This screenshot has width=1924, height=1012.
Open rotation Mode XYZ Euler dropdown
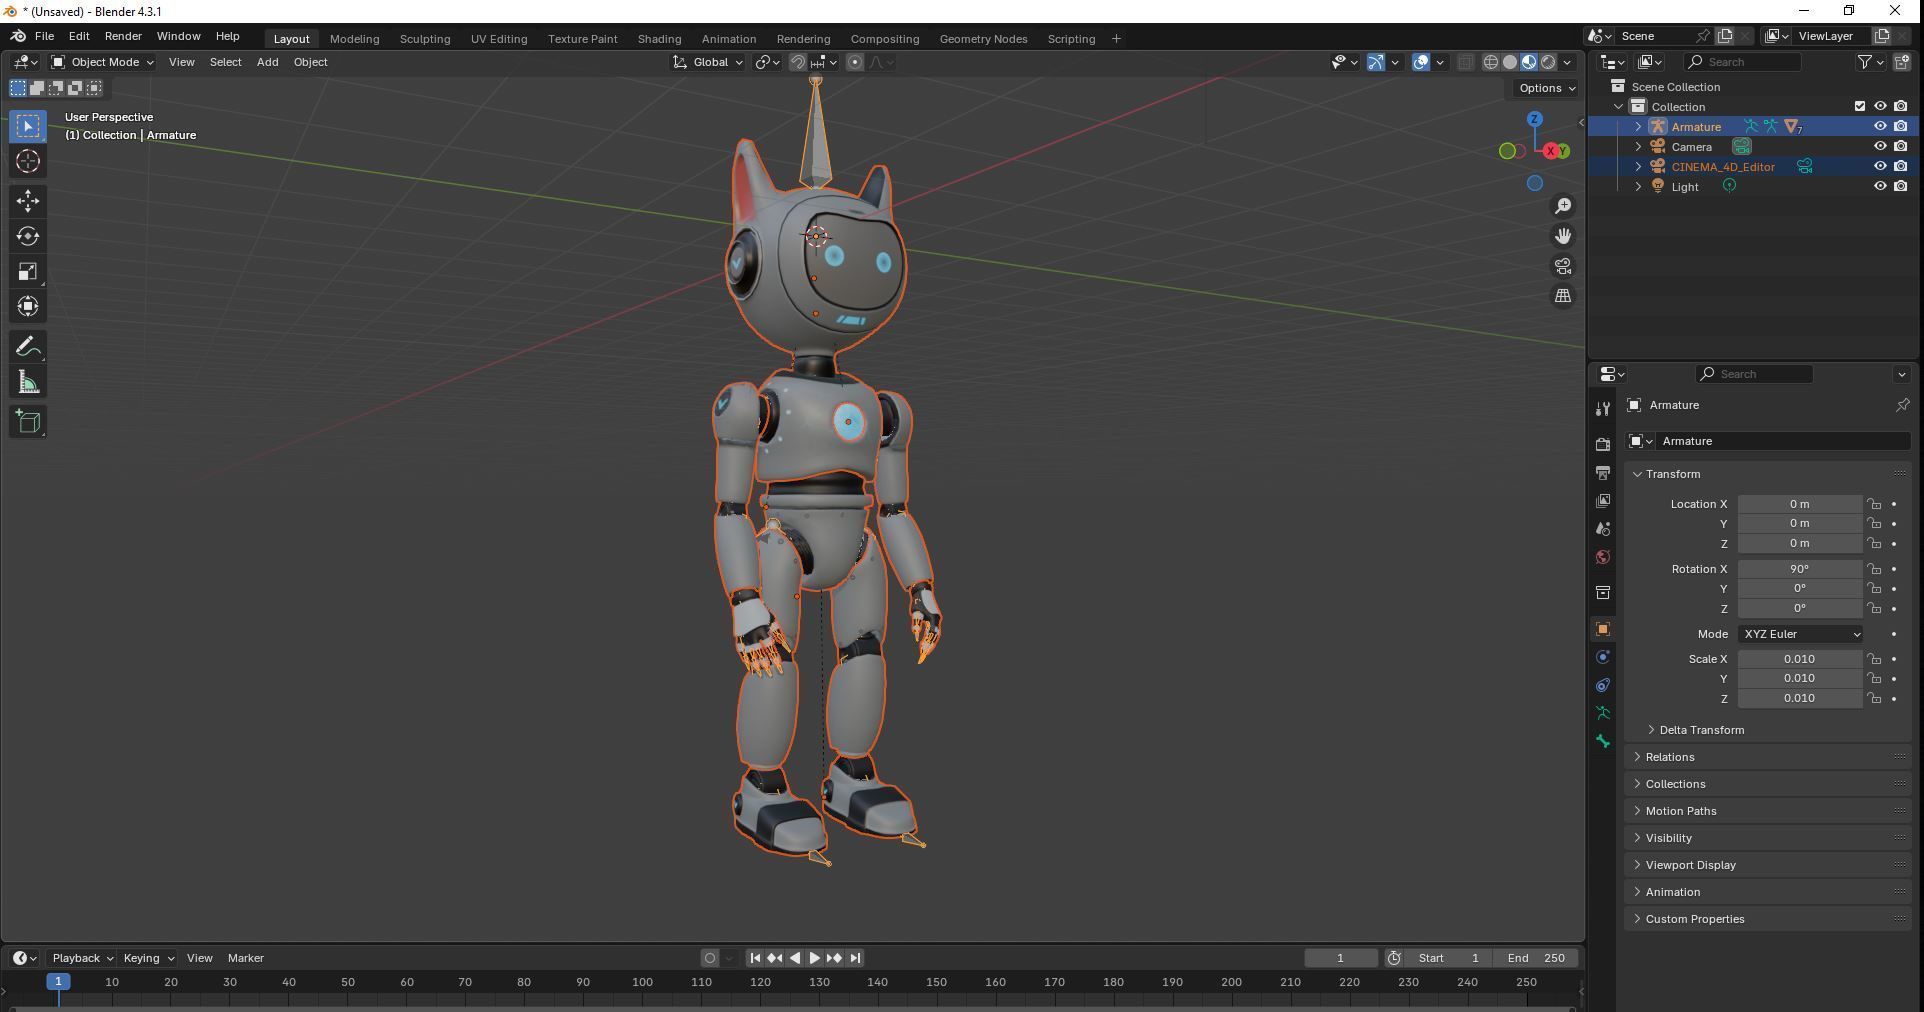click(1800, 634)
